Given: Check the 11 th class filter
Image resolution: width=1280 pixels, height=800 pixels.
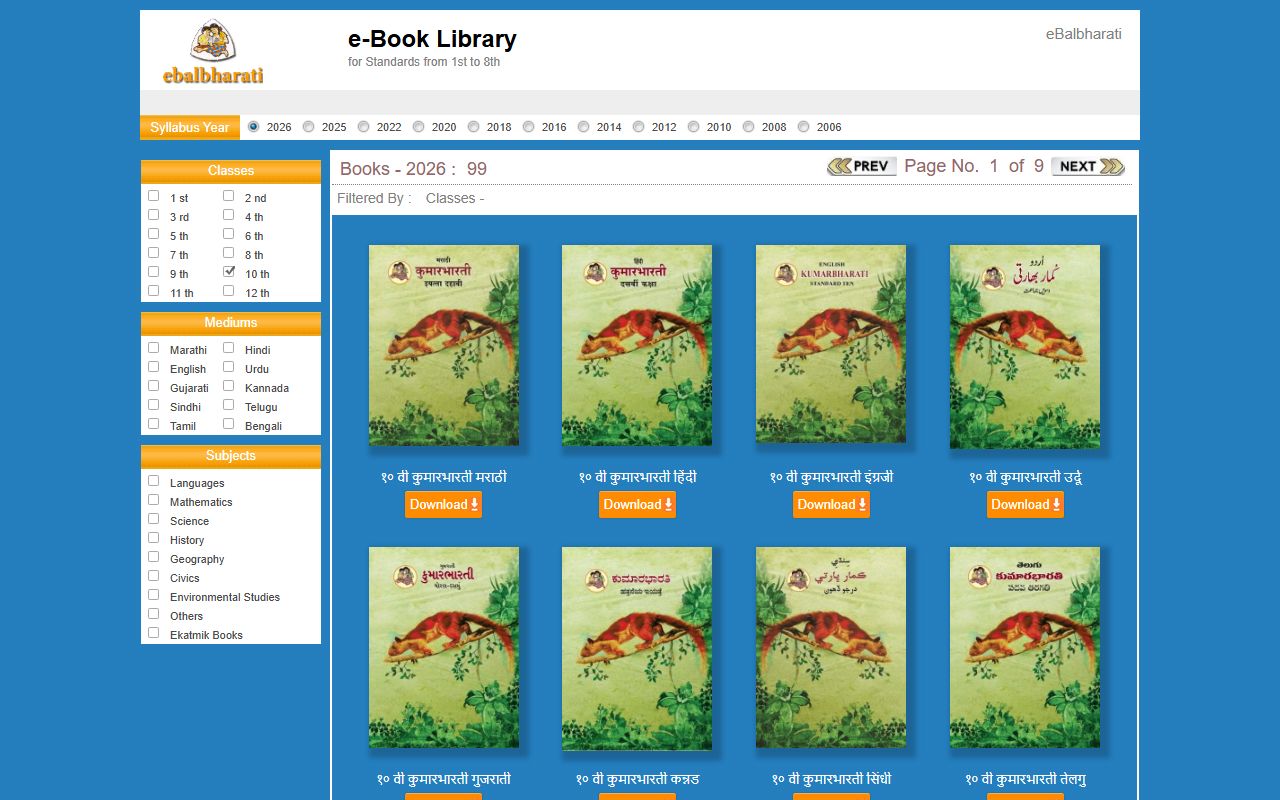Looking at the screenshot, I should click(x=154, y=291).
